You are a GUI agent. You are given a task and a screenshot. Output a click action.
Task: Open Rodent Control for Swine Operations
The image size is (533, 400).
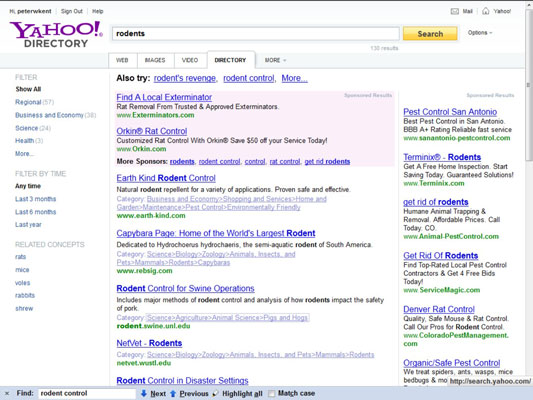coord(185,288)
